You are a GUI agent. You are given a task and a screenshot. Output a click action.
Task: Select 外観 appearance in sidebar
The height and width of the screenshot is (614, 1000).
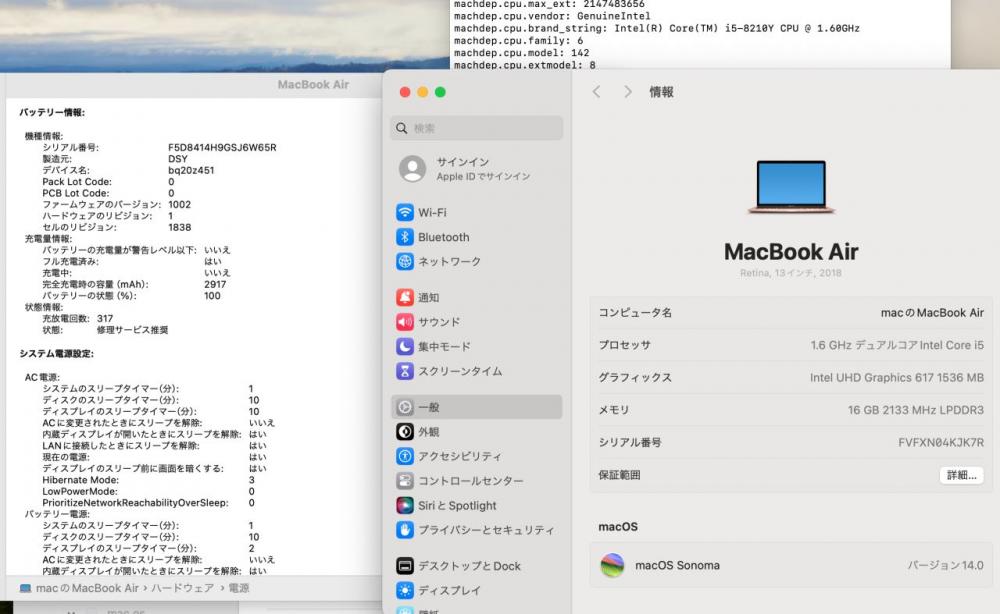click(x=428, y=432)
